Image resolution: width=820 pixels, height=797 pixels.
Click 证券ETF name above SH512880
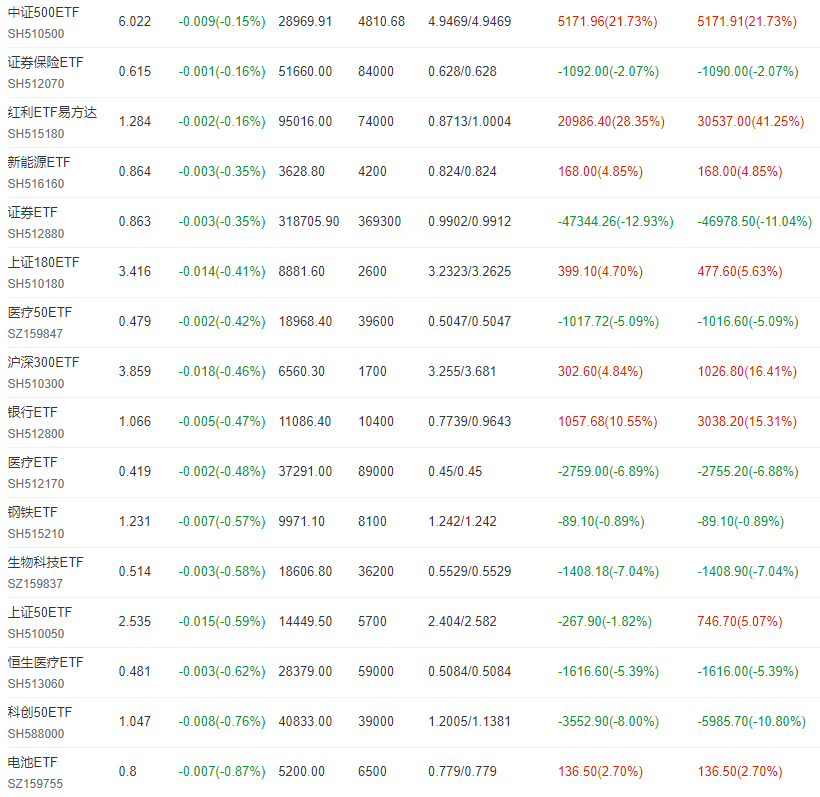click(32, 212)
